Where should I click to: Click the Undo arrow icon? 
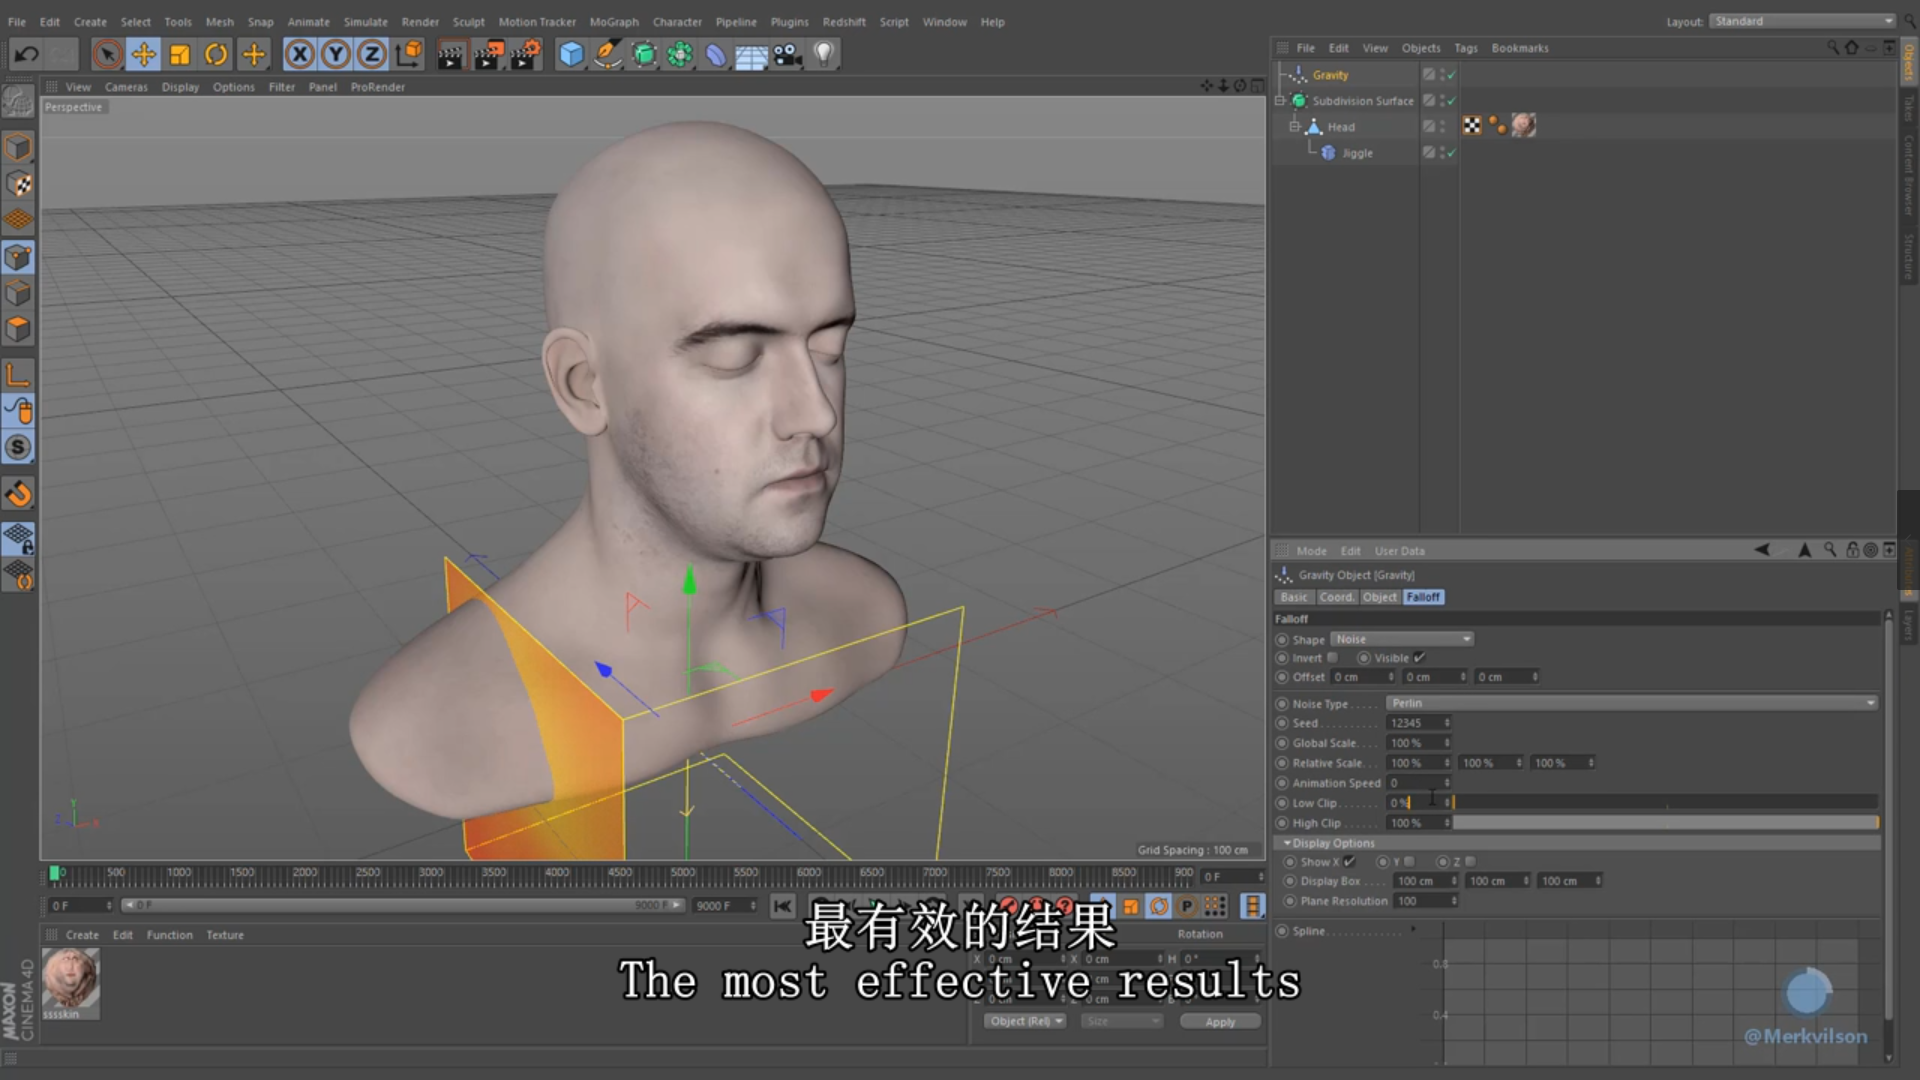point(27,54)
